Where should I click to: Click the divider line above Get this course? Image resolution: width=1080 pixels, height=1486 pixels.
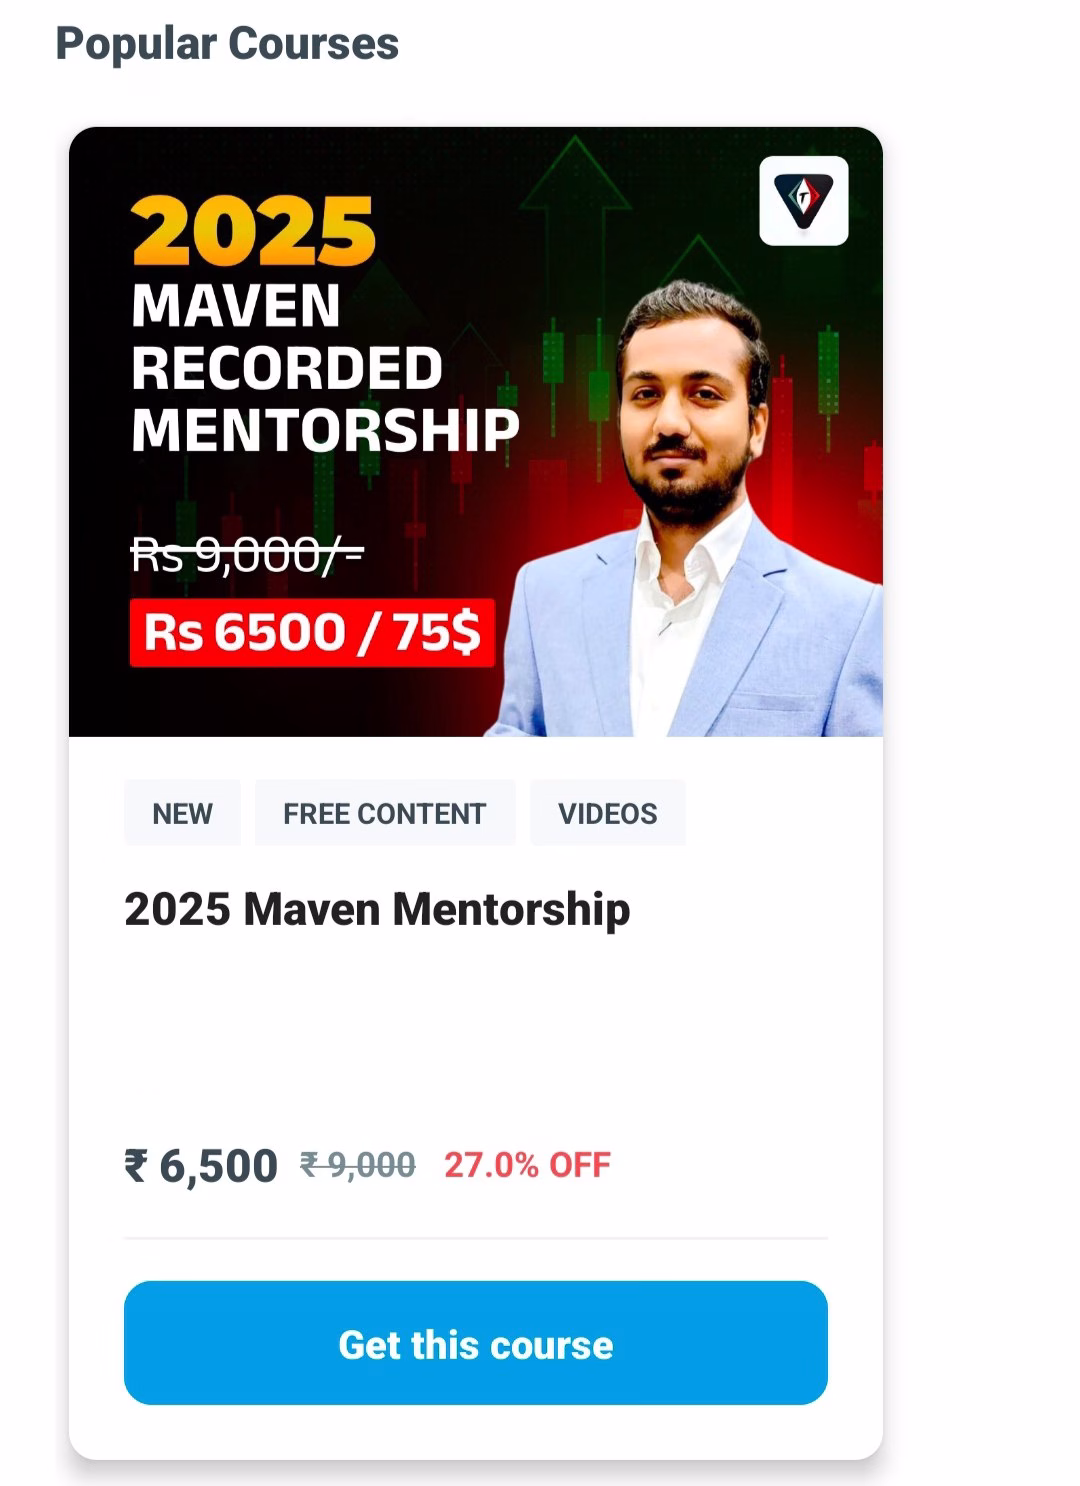click(x=475, y=1238)
